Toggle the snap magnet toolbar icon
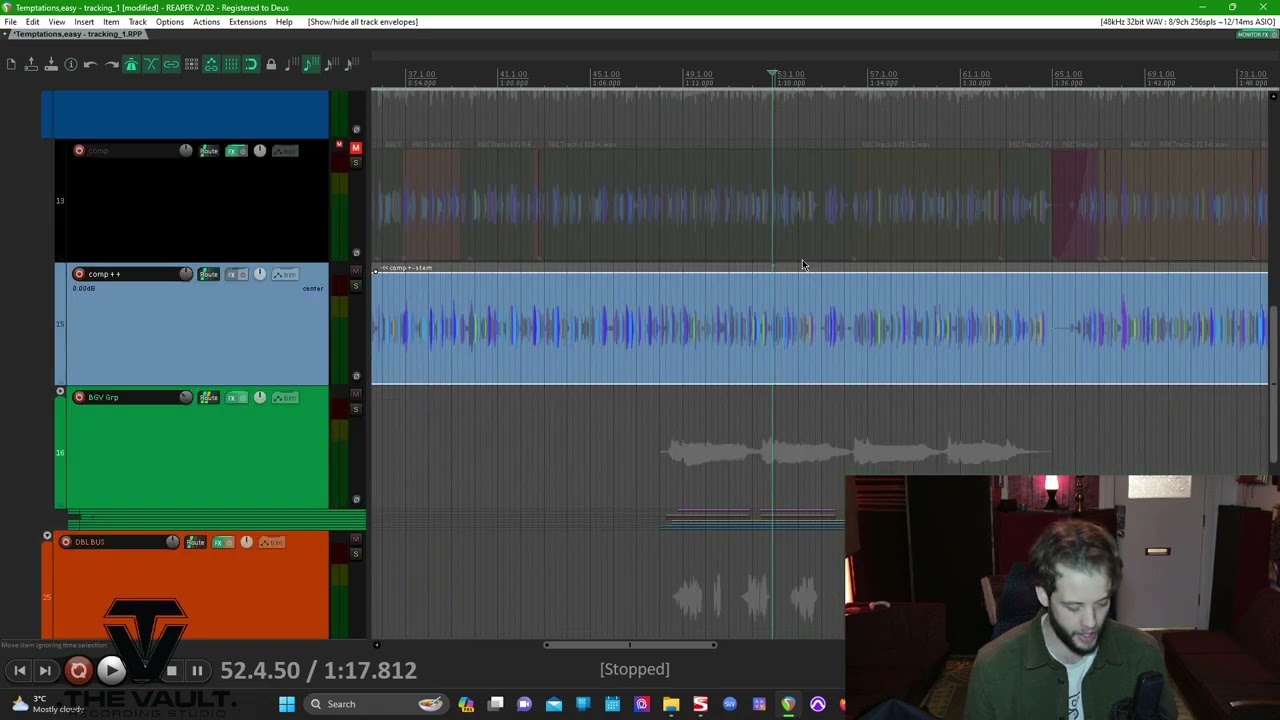 (x=251, y=64)
